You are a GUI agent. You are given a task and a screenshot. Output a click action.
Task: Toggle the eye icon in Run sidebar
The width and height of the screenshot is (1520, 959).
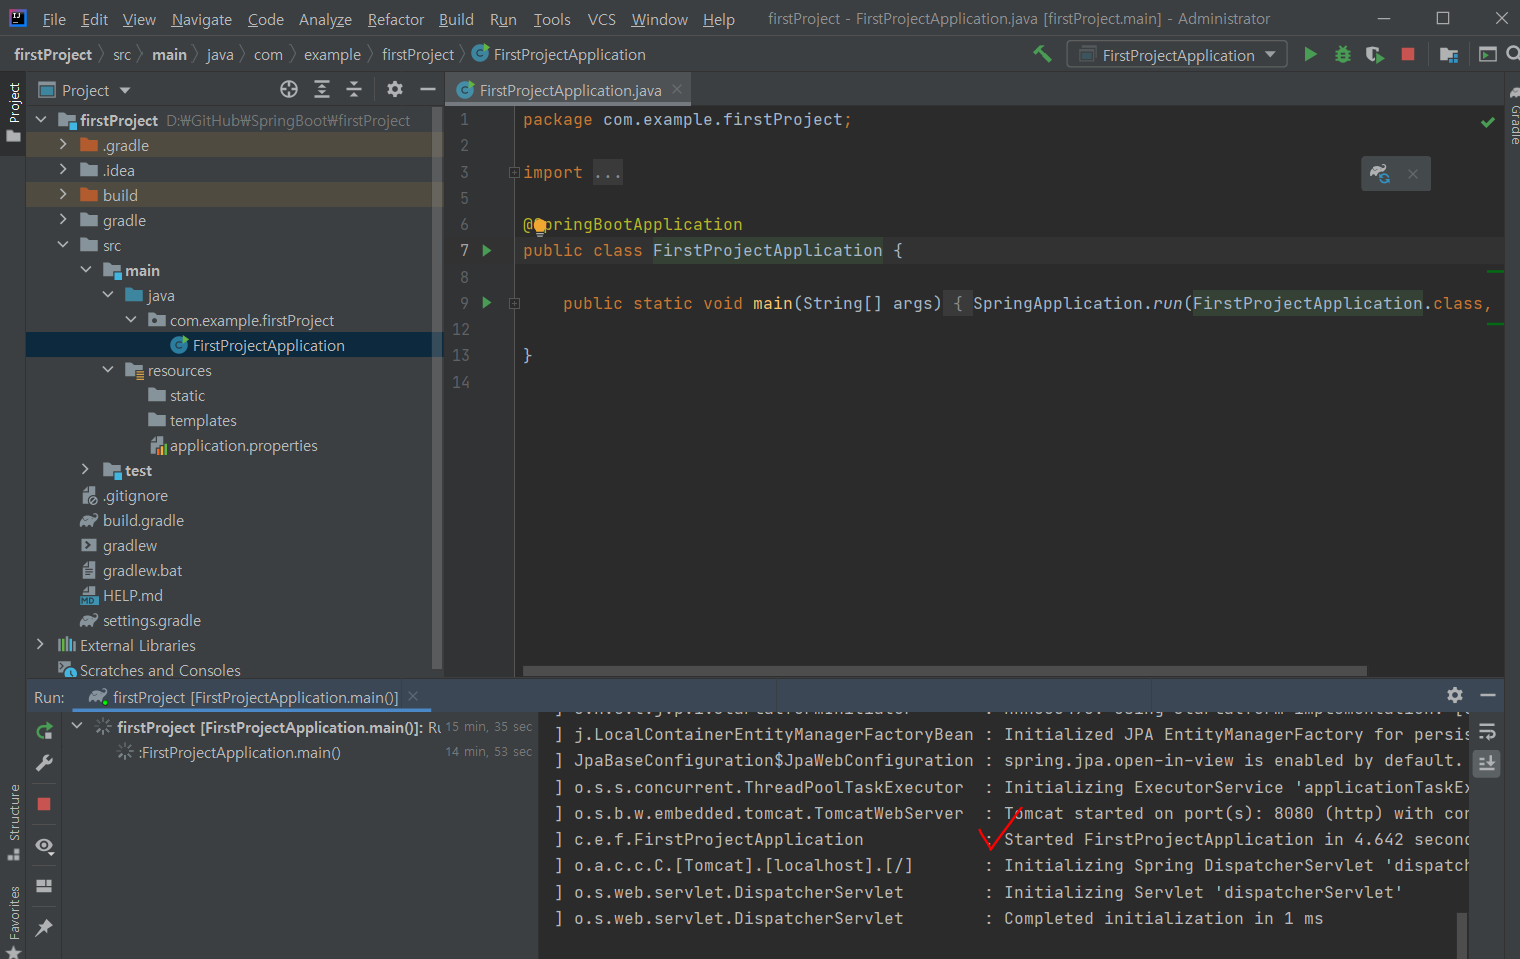pos(44,846)
